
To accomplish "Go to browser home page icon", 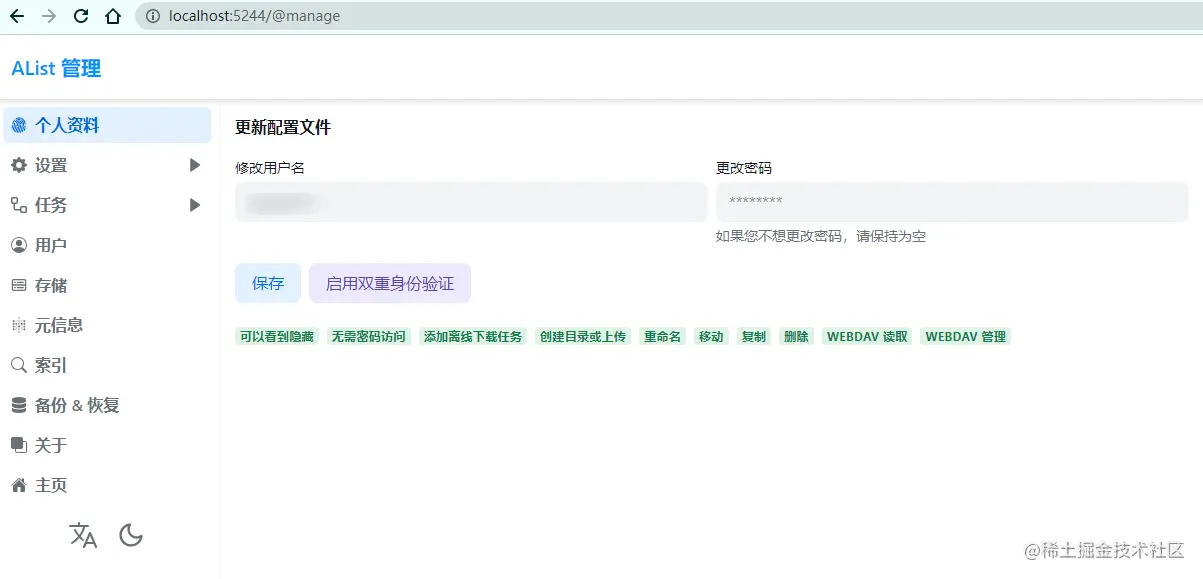I will point(113,16).
